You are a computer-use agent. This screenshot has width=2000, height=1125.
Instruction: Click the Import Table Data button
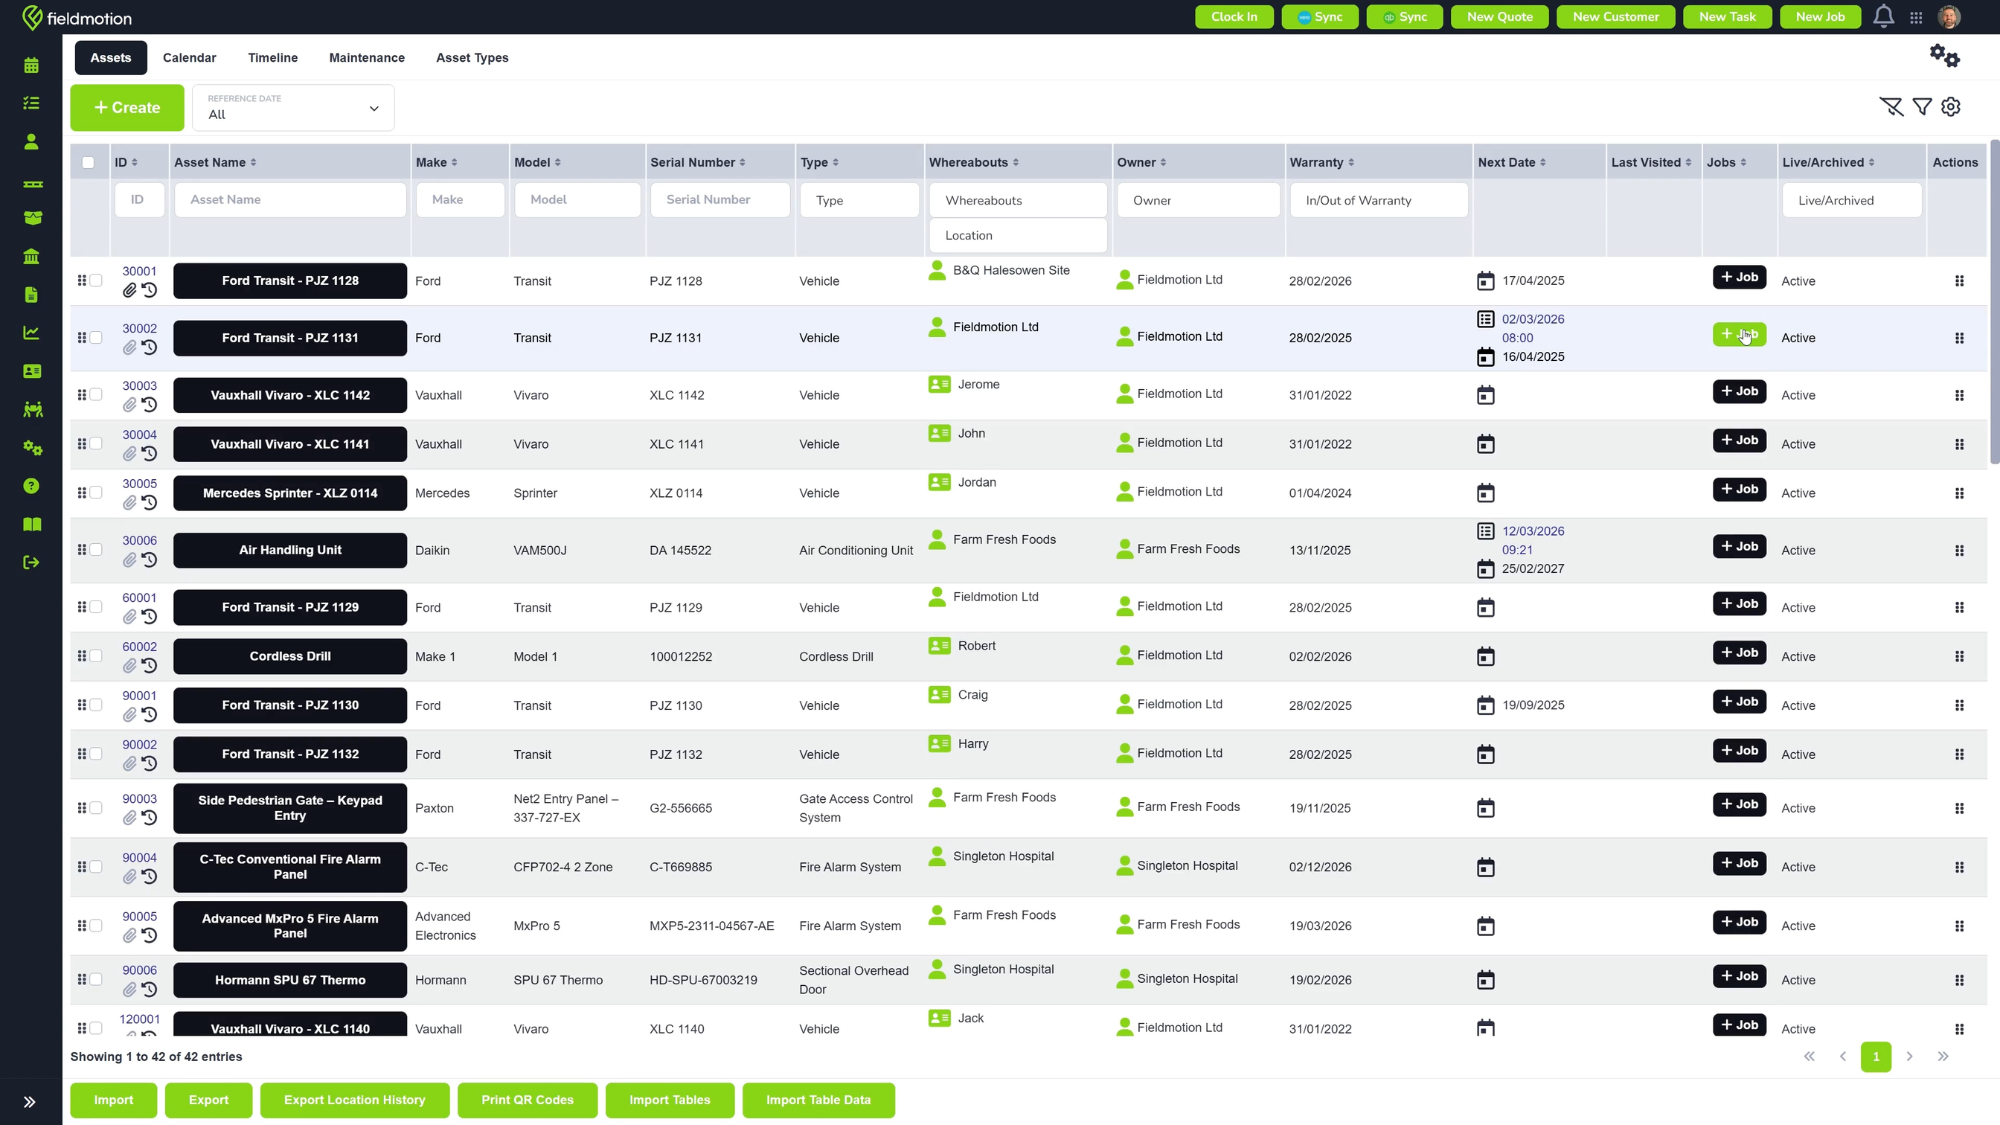[x=818, y=1100]
